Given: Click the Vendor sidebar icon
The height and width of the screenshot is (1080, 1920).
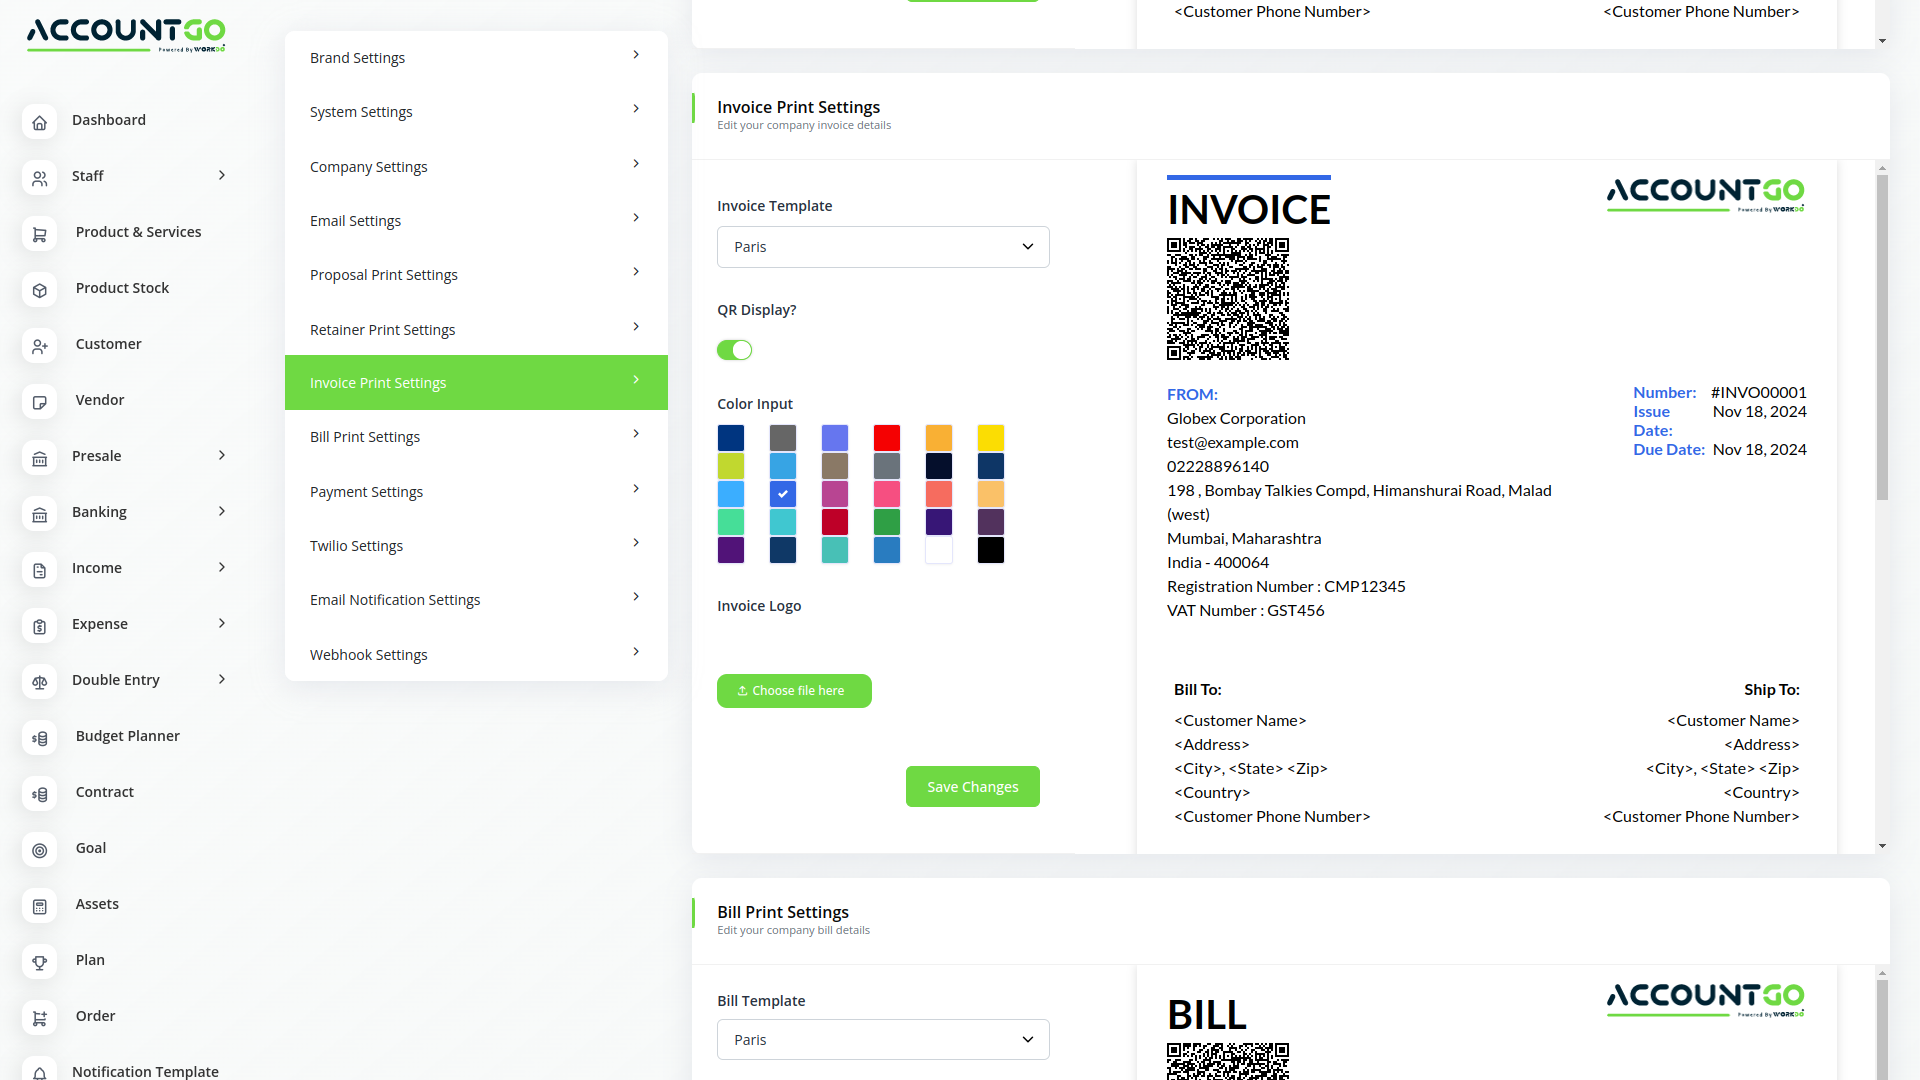Looking at the screenshot, I should click(39, 402).
